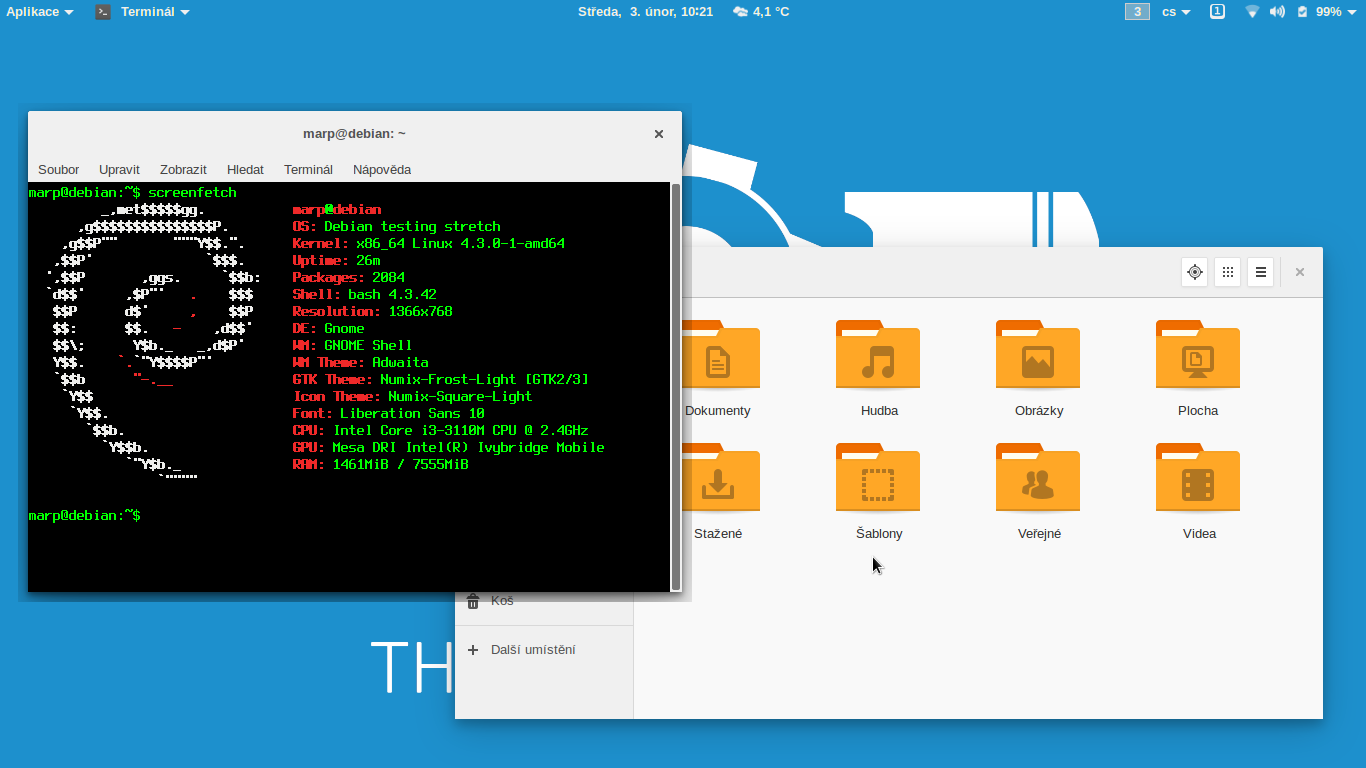Click the 'OS: Debian testing stretch' line
The width and height of the screenshot is (1366, 768).
pos(396,227)
